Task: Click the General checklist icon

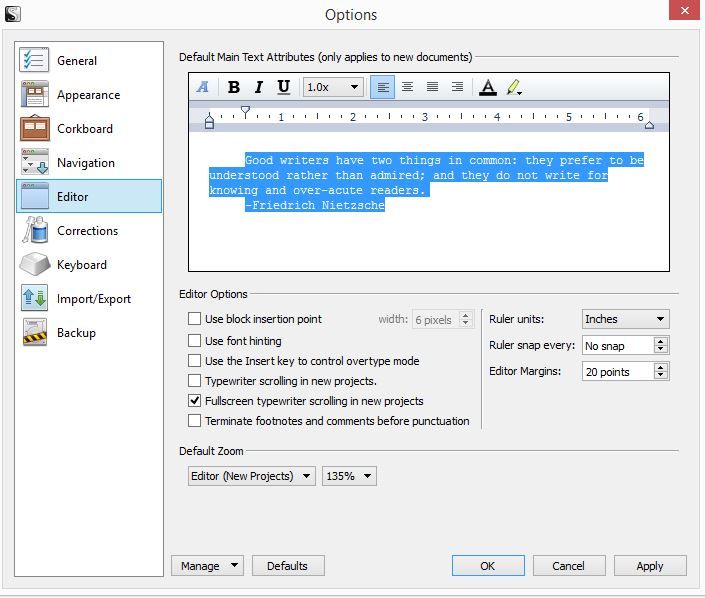Action: tap(34, 60)
